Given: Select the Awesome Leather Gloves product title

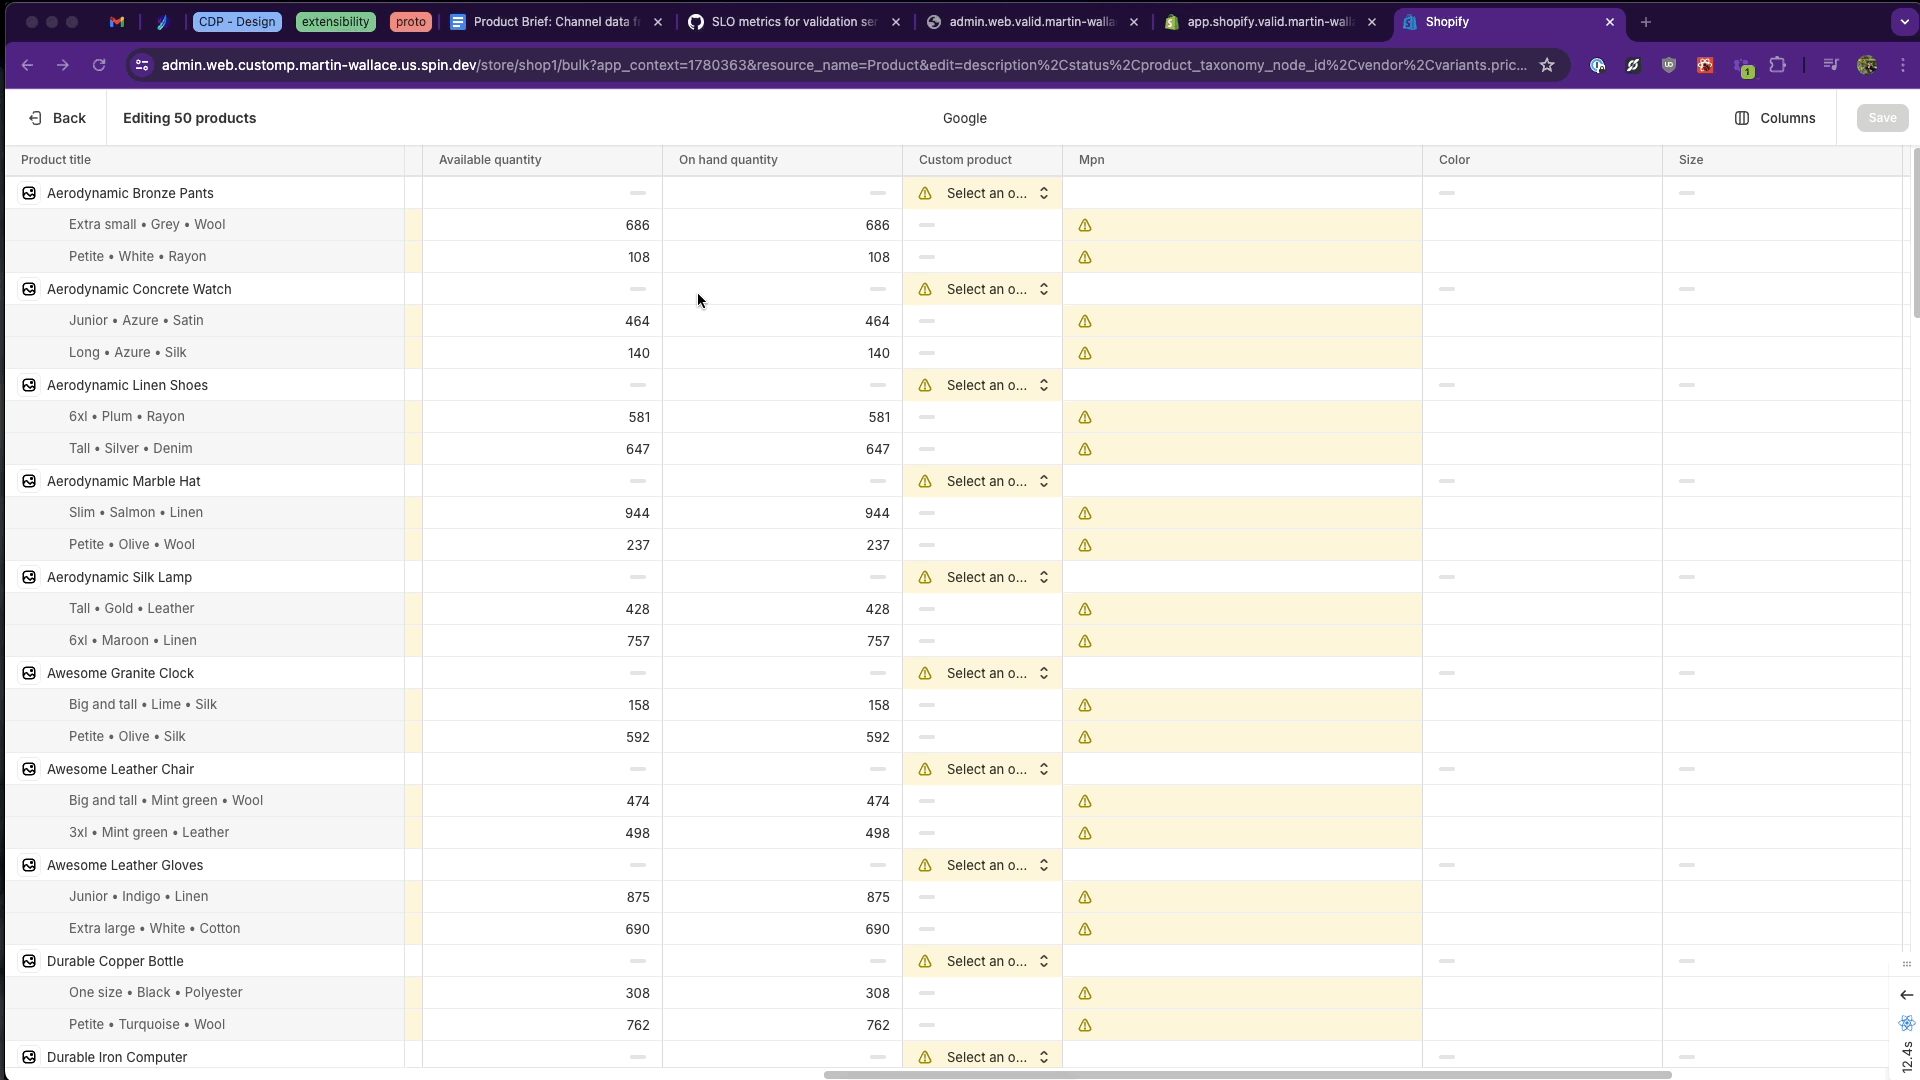Looking at the screenshot, I should pos(125,865).
